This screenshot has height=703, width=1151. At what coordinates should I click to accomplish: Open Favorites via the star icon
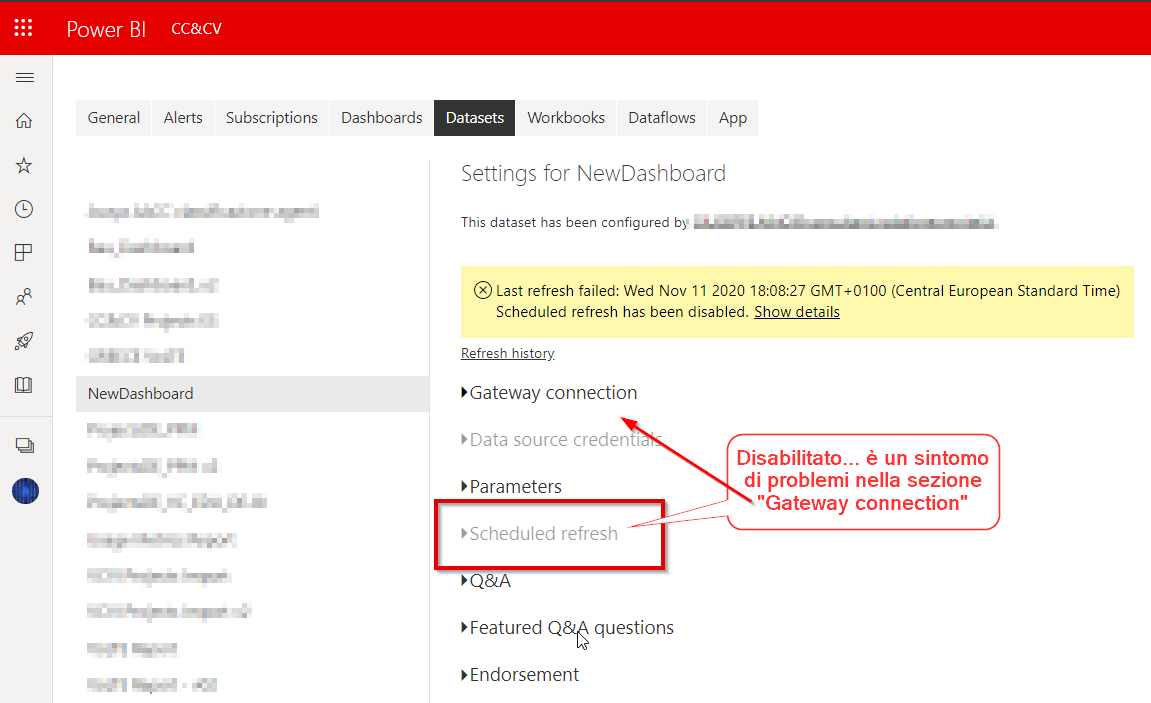tap(25, 164)
